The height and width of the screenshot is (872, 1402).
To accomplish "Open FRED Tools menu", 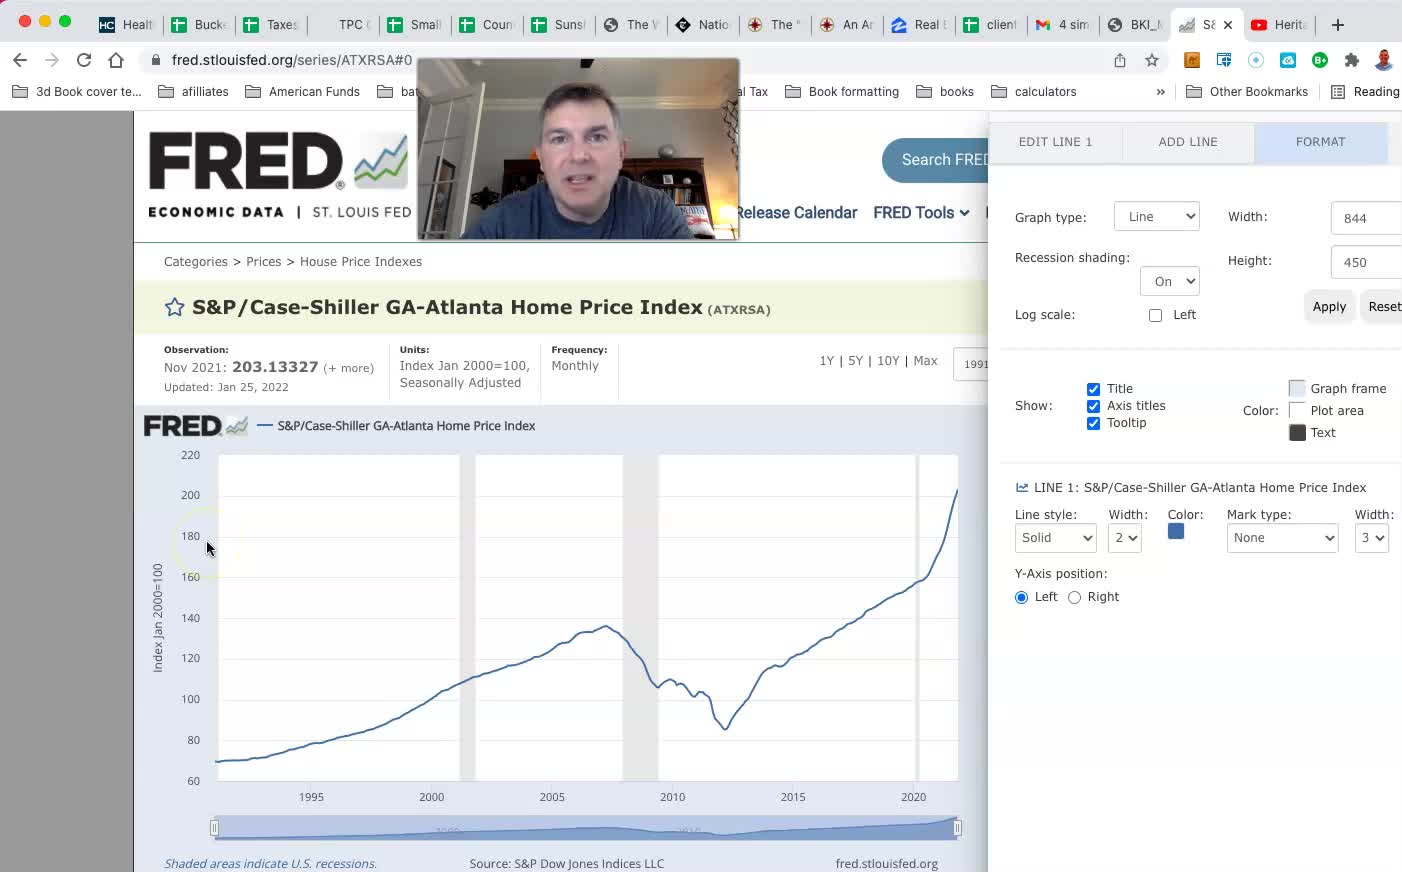I will pyautogui.click(x=921, y=213).
